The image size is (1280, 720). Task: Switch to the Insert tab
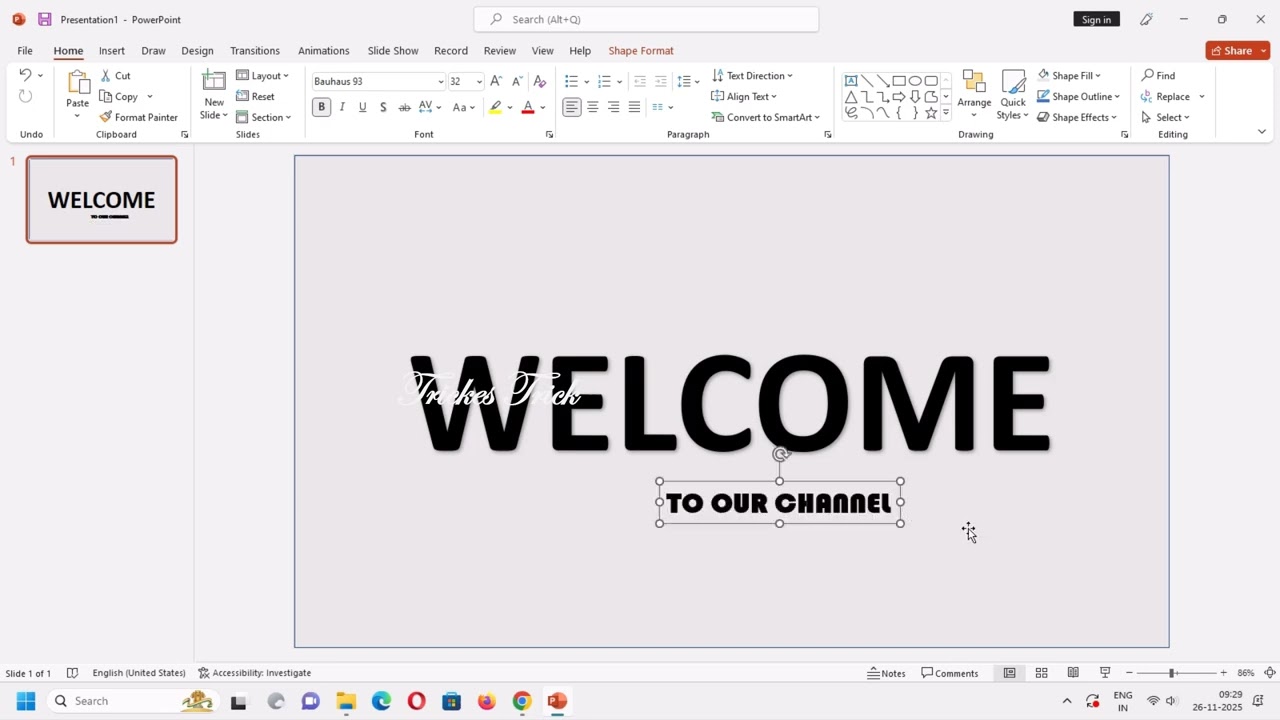[112, 50]
